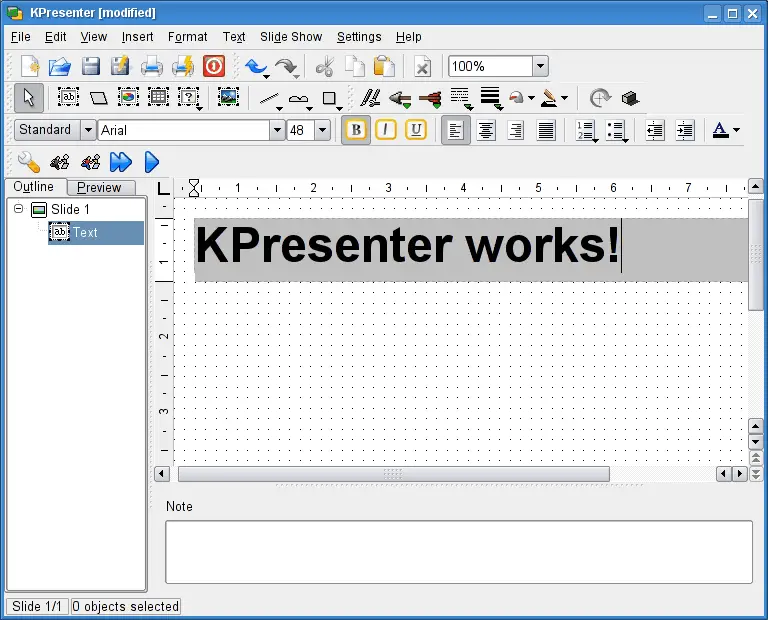Center-align the text
Screen dimensions: 768x620
486,130
